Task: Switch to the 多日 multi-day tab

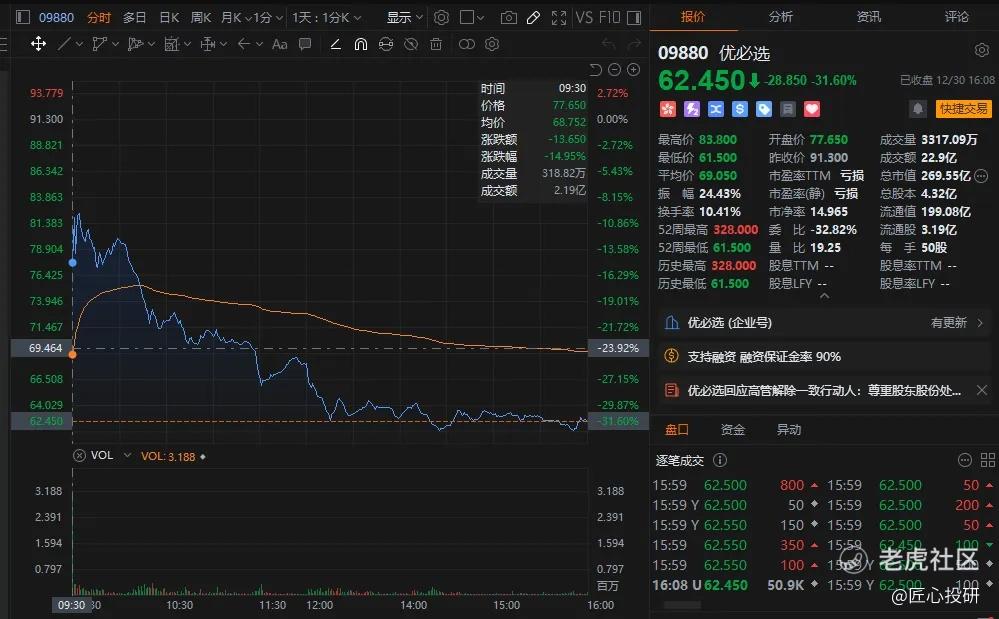Action: point(134,17)
